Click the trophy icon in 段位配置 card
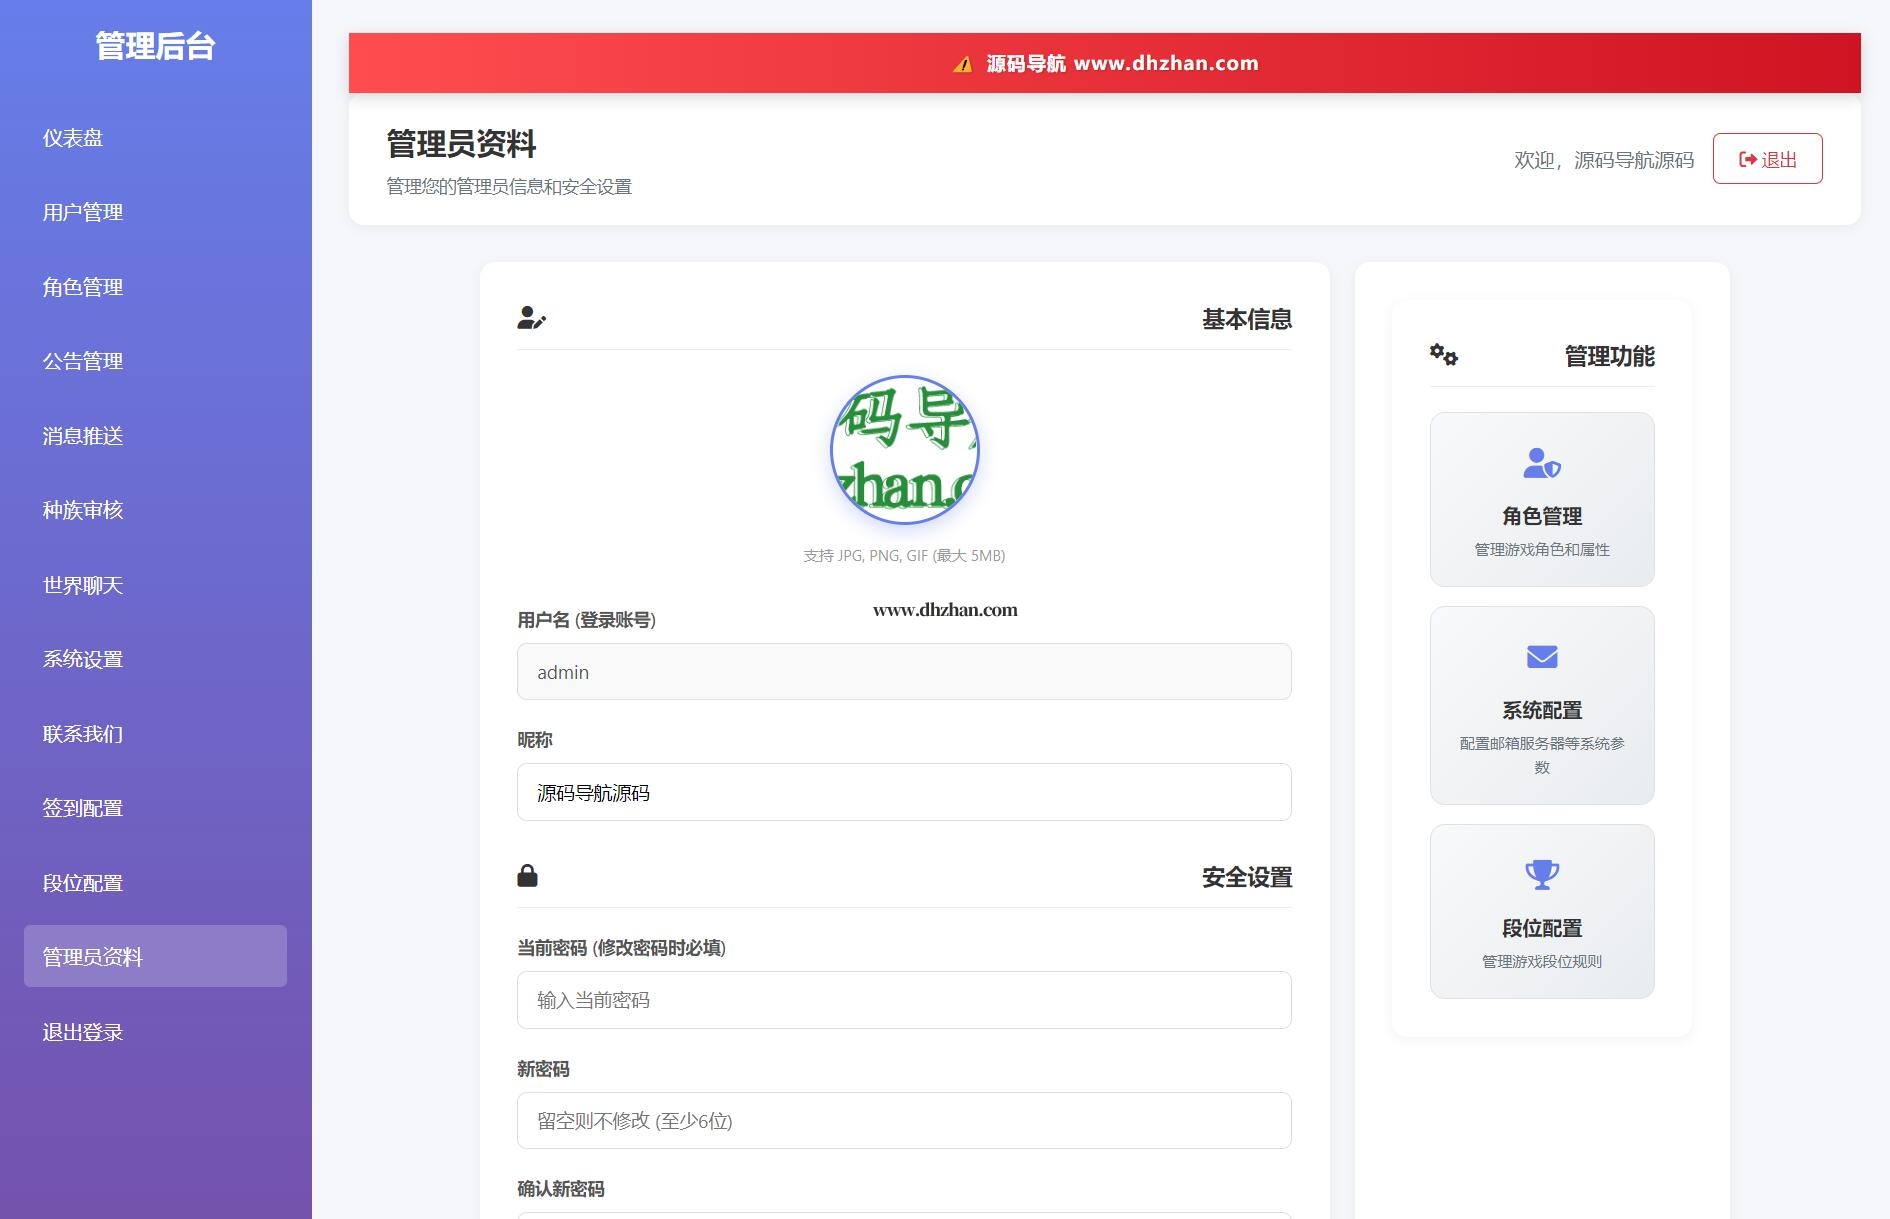This screenshot has width=1890, height=1219. pos(1541,874)
